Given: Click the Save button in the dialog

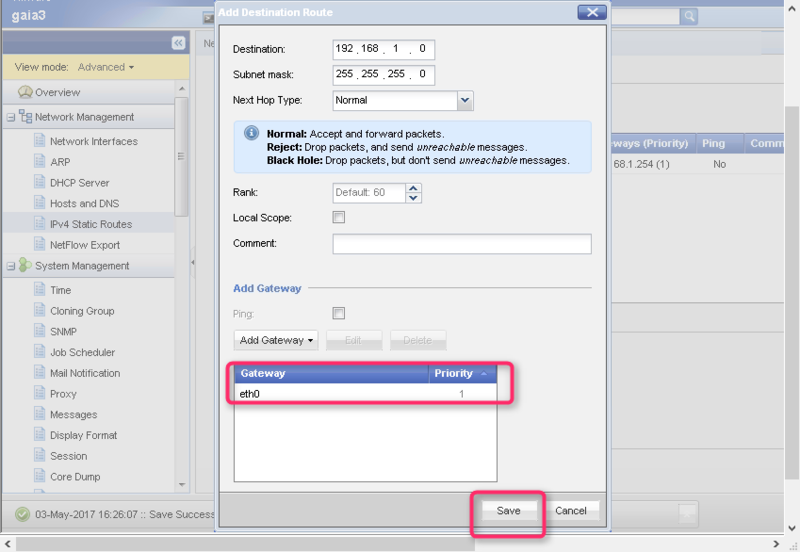Looking at the screenshot, I should 509,511.
